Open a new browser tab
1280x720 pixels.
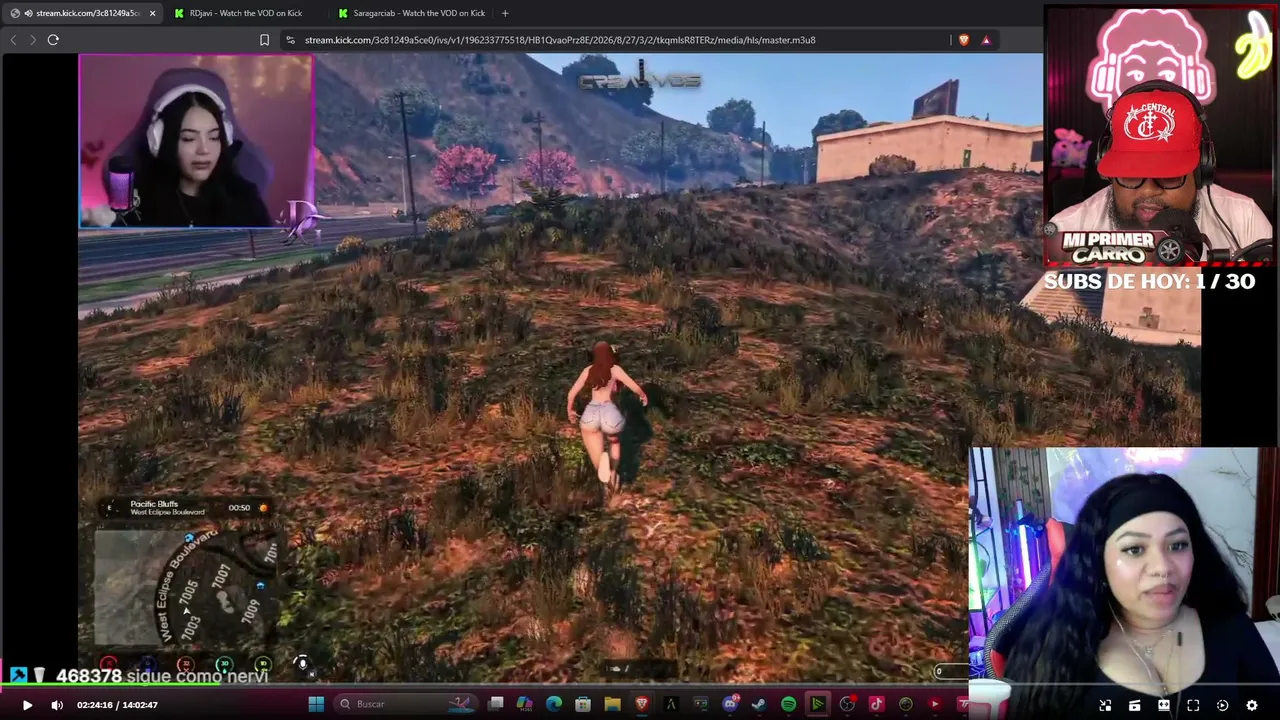[x=505, y=13]
